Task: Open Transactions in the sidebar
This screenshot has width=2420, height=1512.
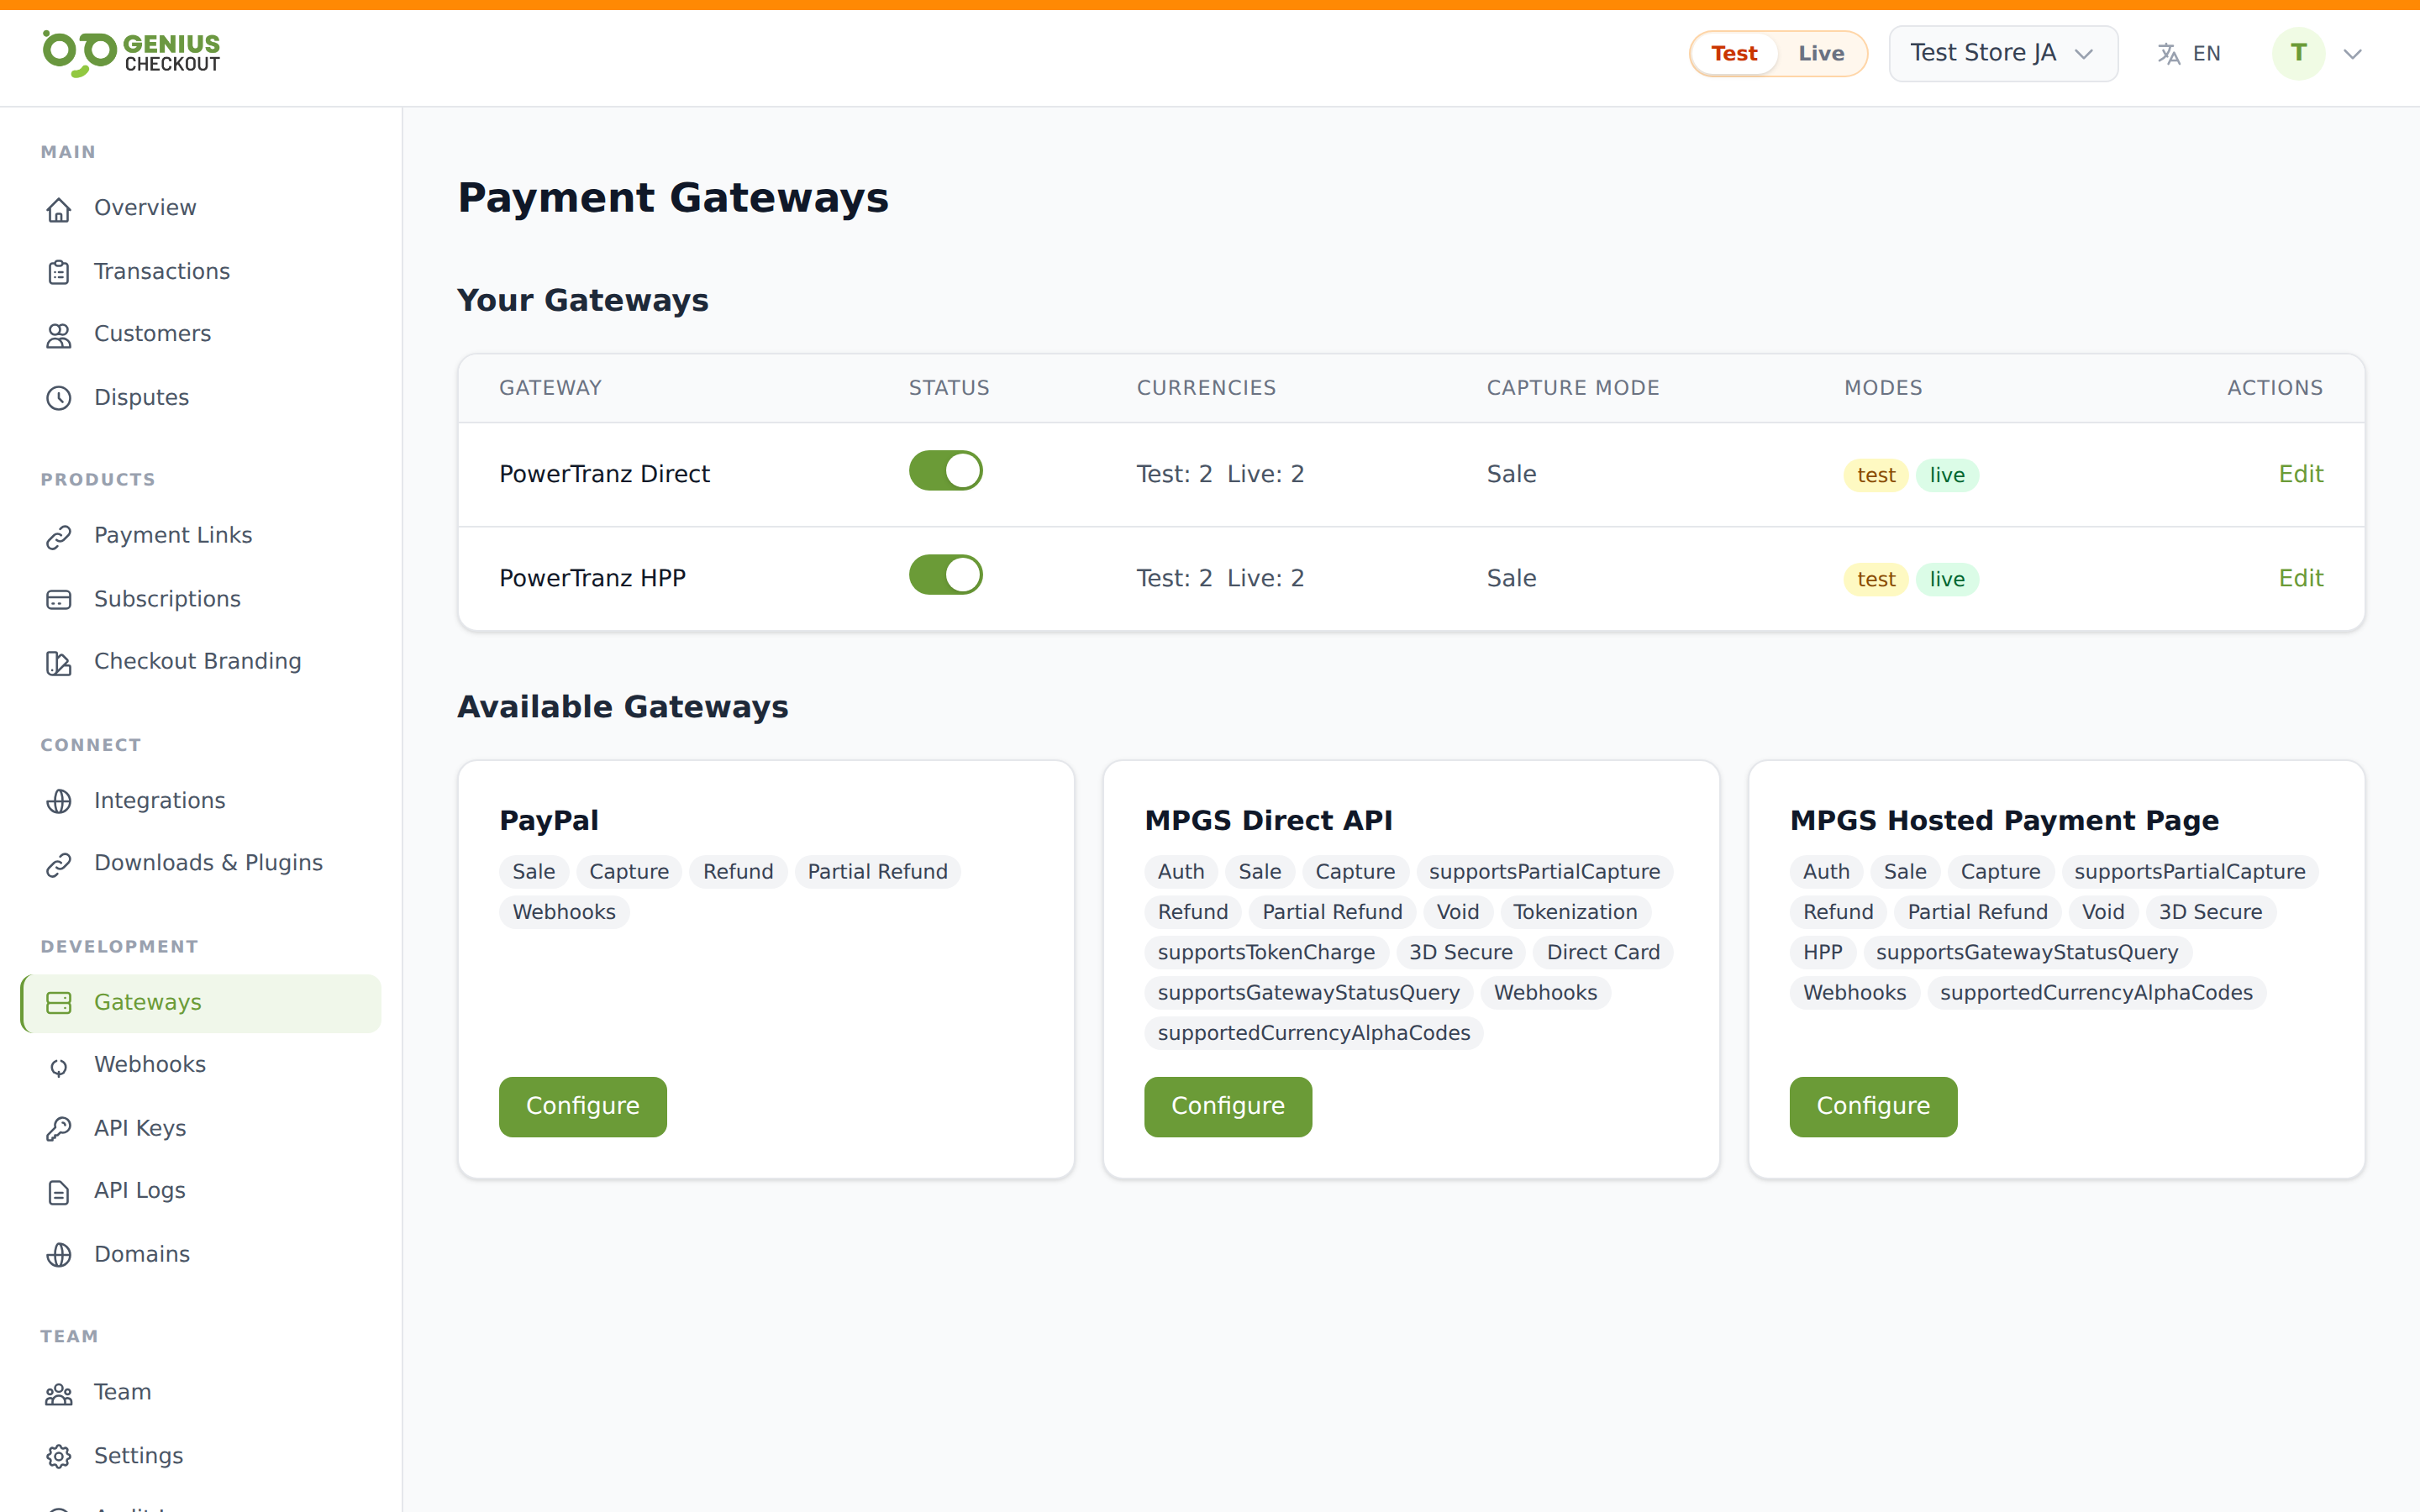Action: pos(200,271)
